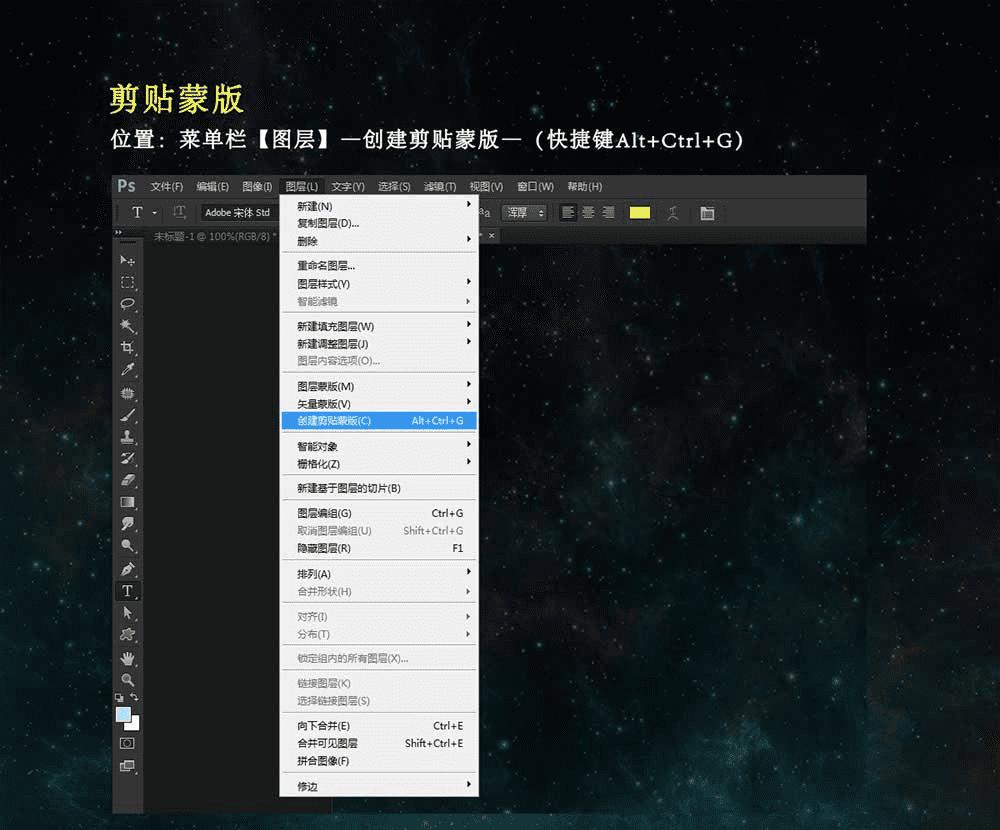The image size is (1000, 830).
Task: Choose 隐藏图层(R) from the menu
Action: pyautogui.click(x=379, y=548)
